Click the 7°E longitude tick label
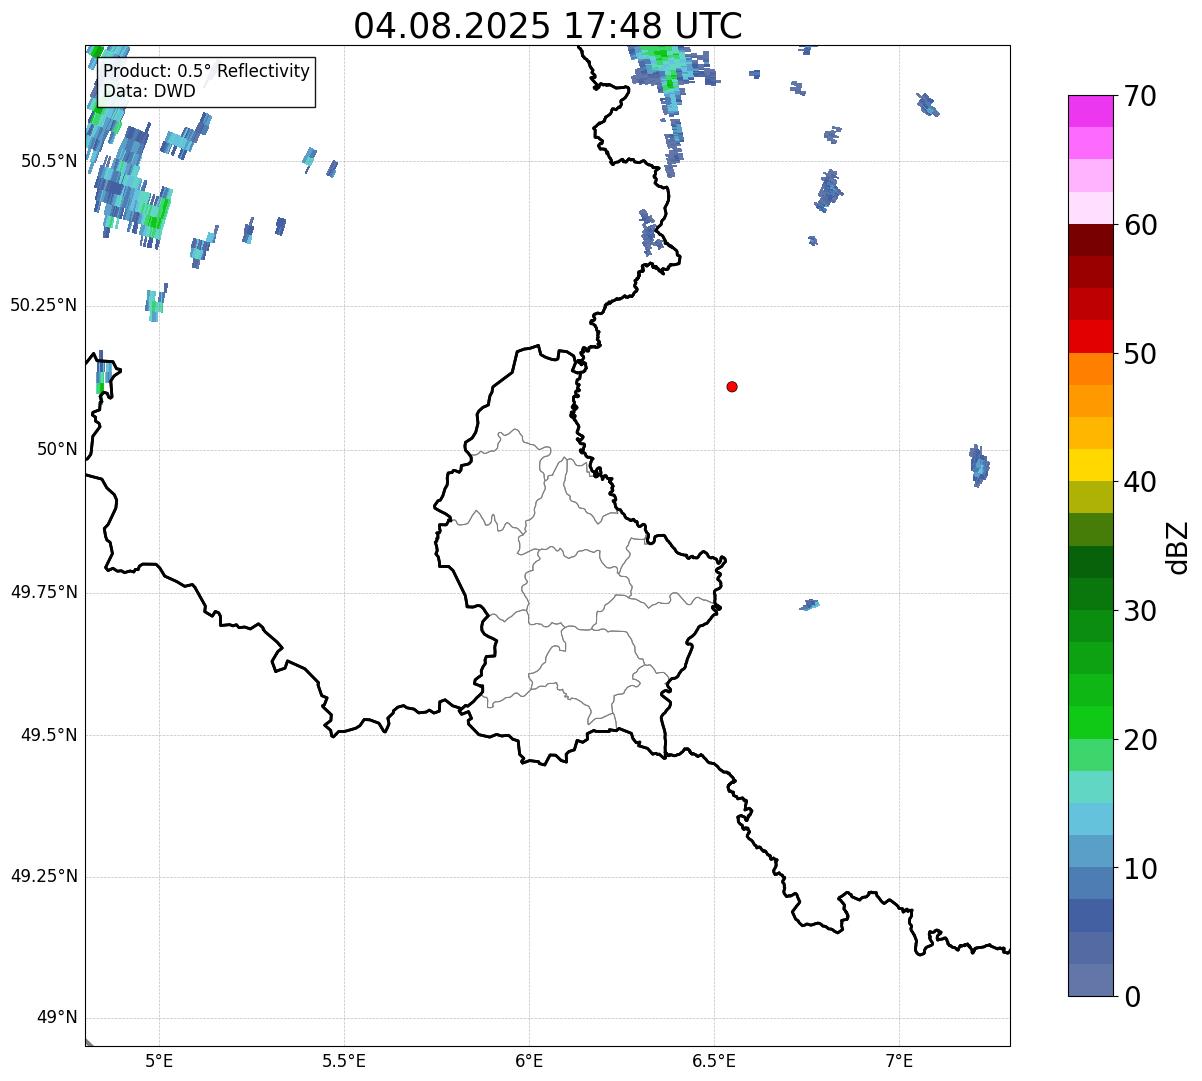Screen dimensions: 1202x1081 click(899, 1060)
